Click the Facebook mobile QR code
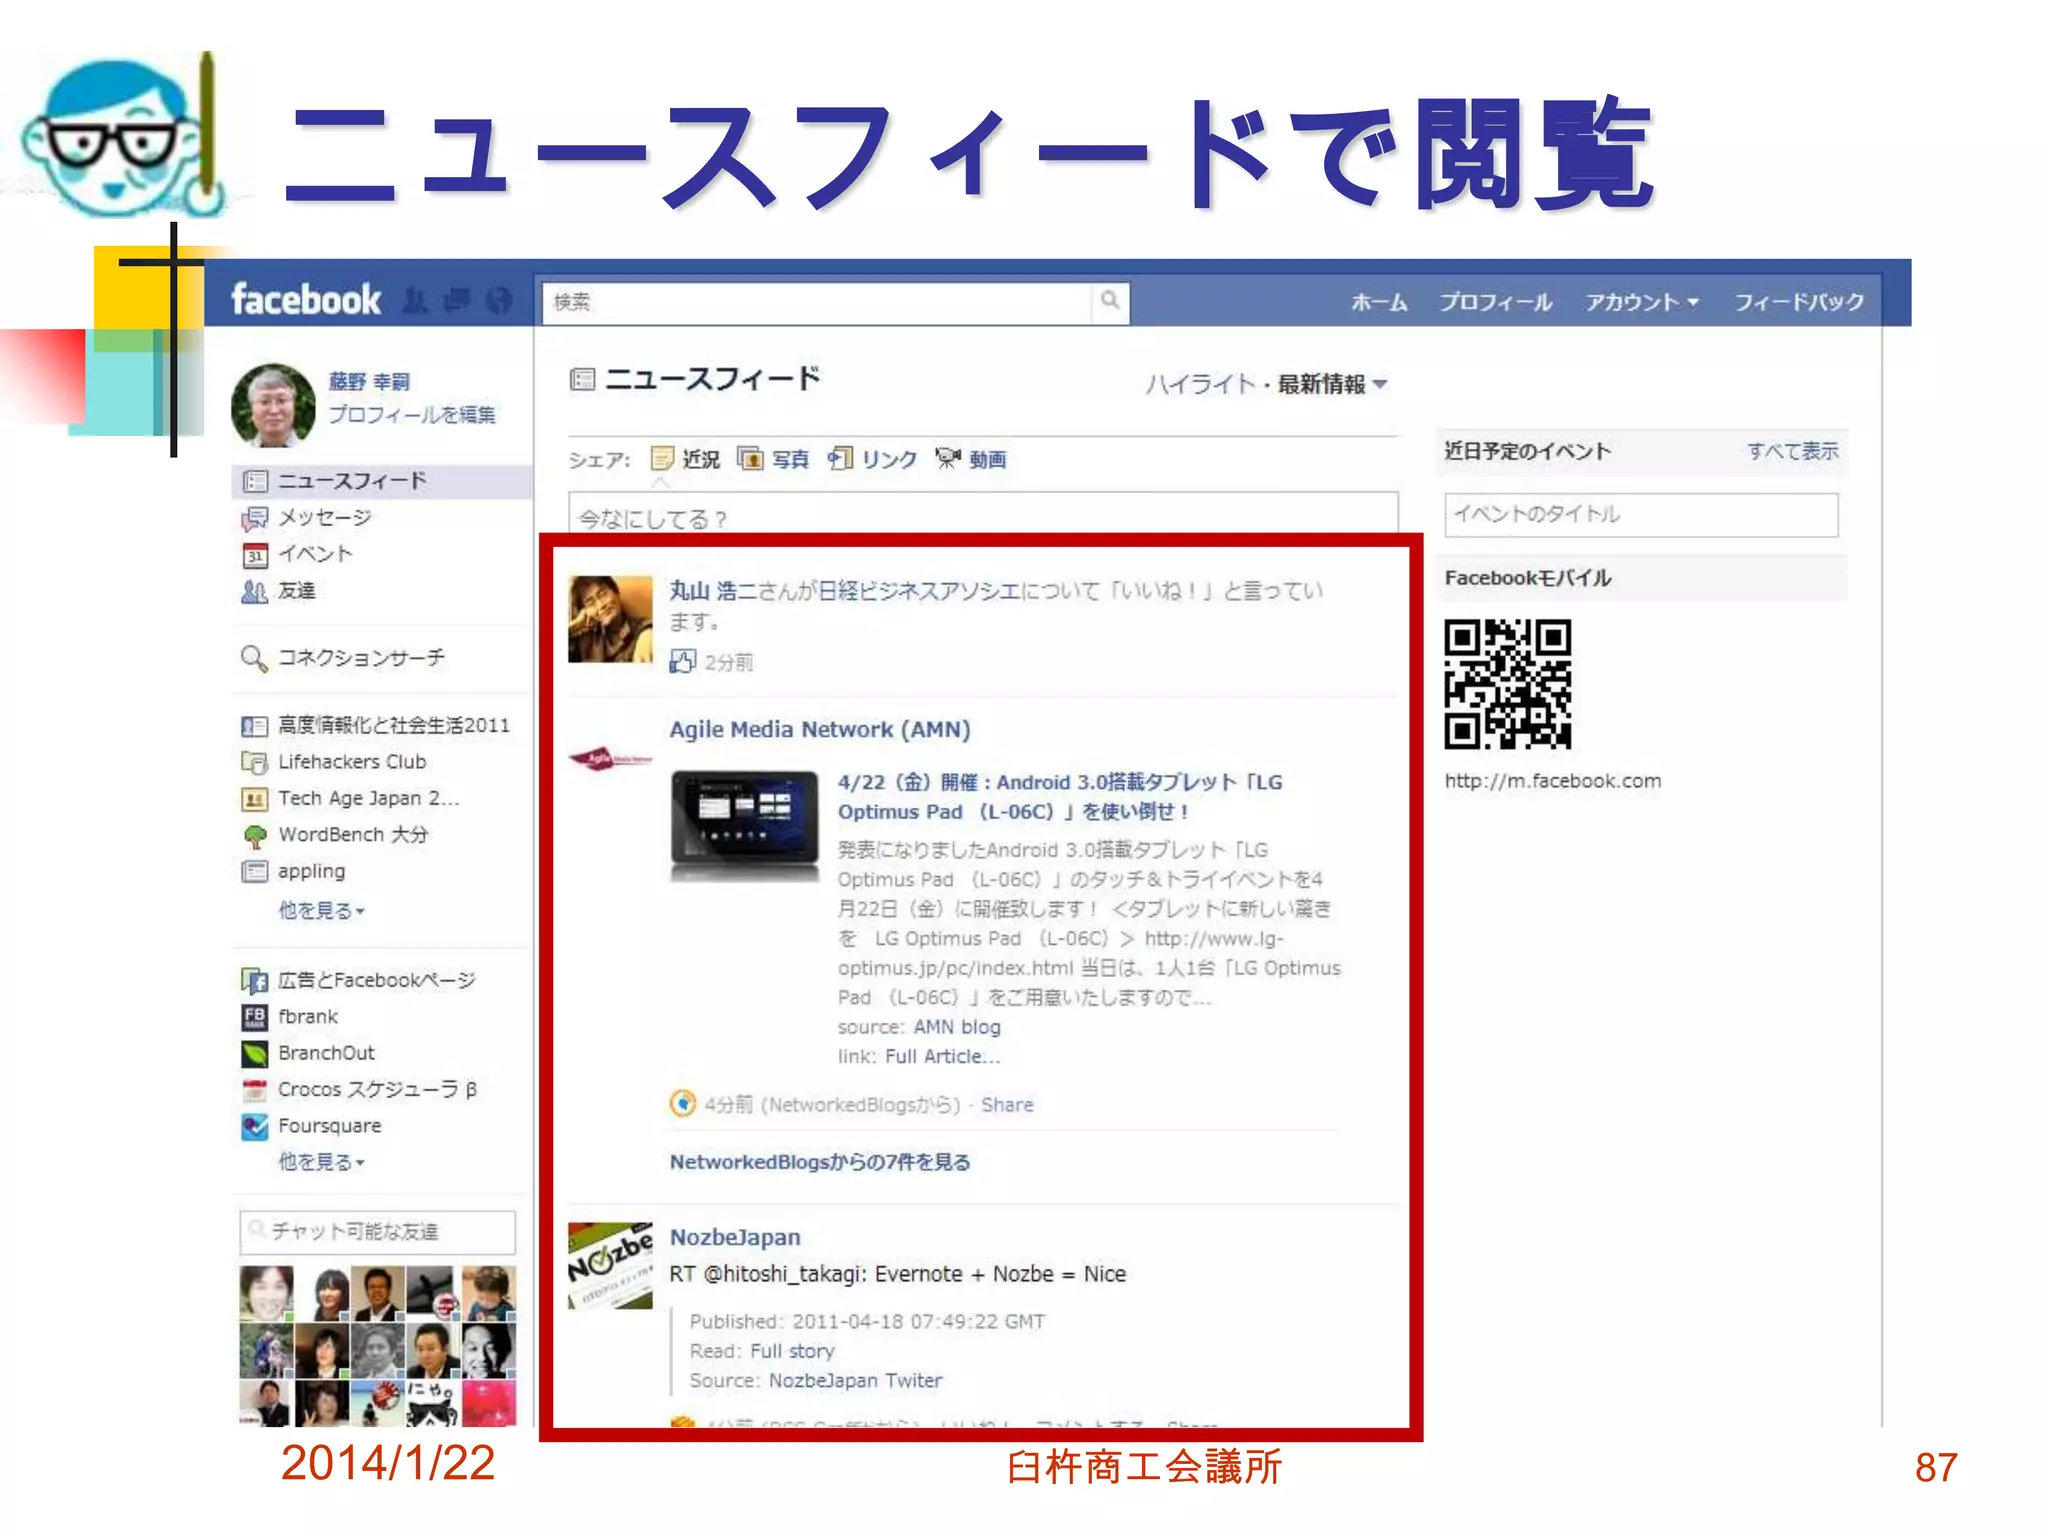The width and height of the screenshot is (2048, 1536). pos(1507,684)
